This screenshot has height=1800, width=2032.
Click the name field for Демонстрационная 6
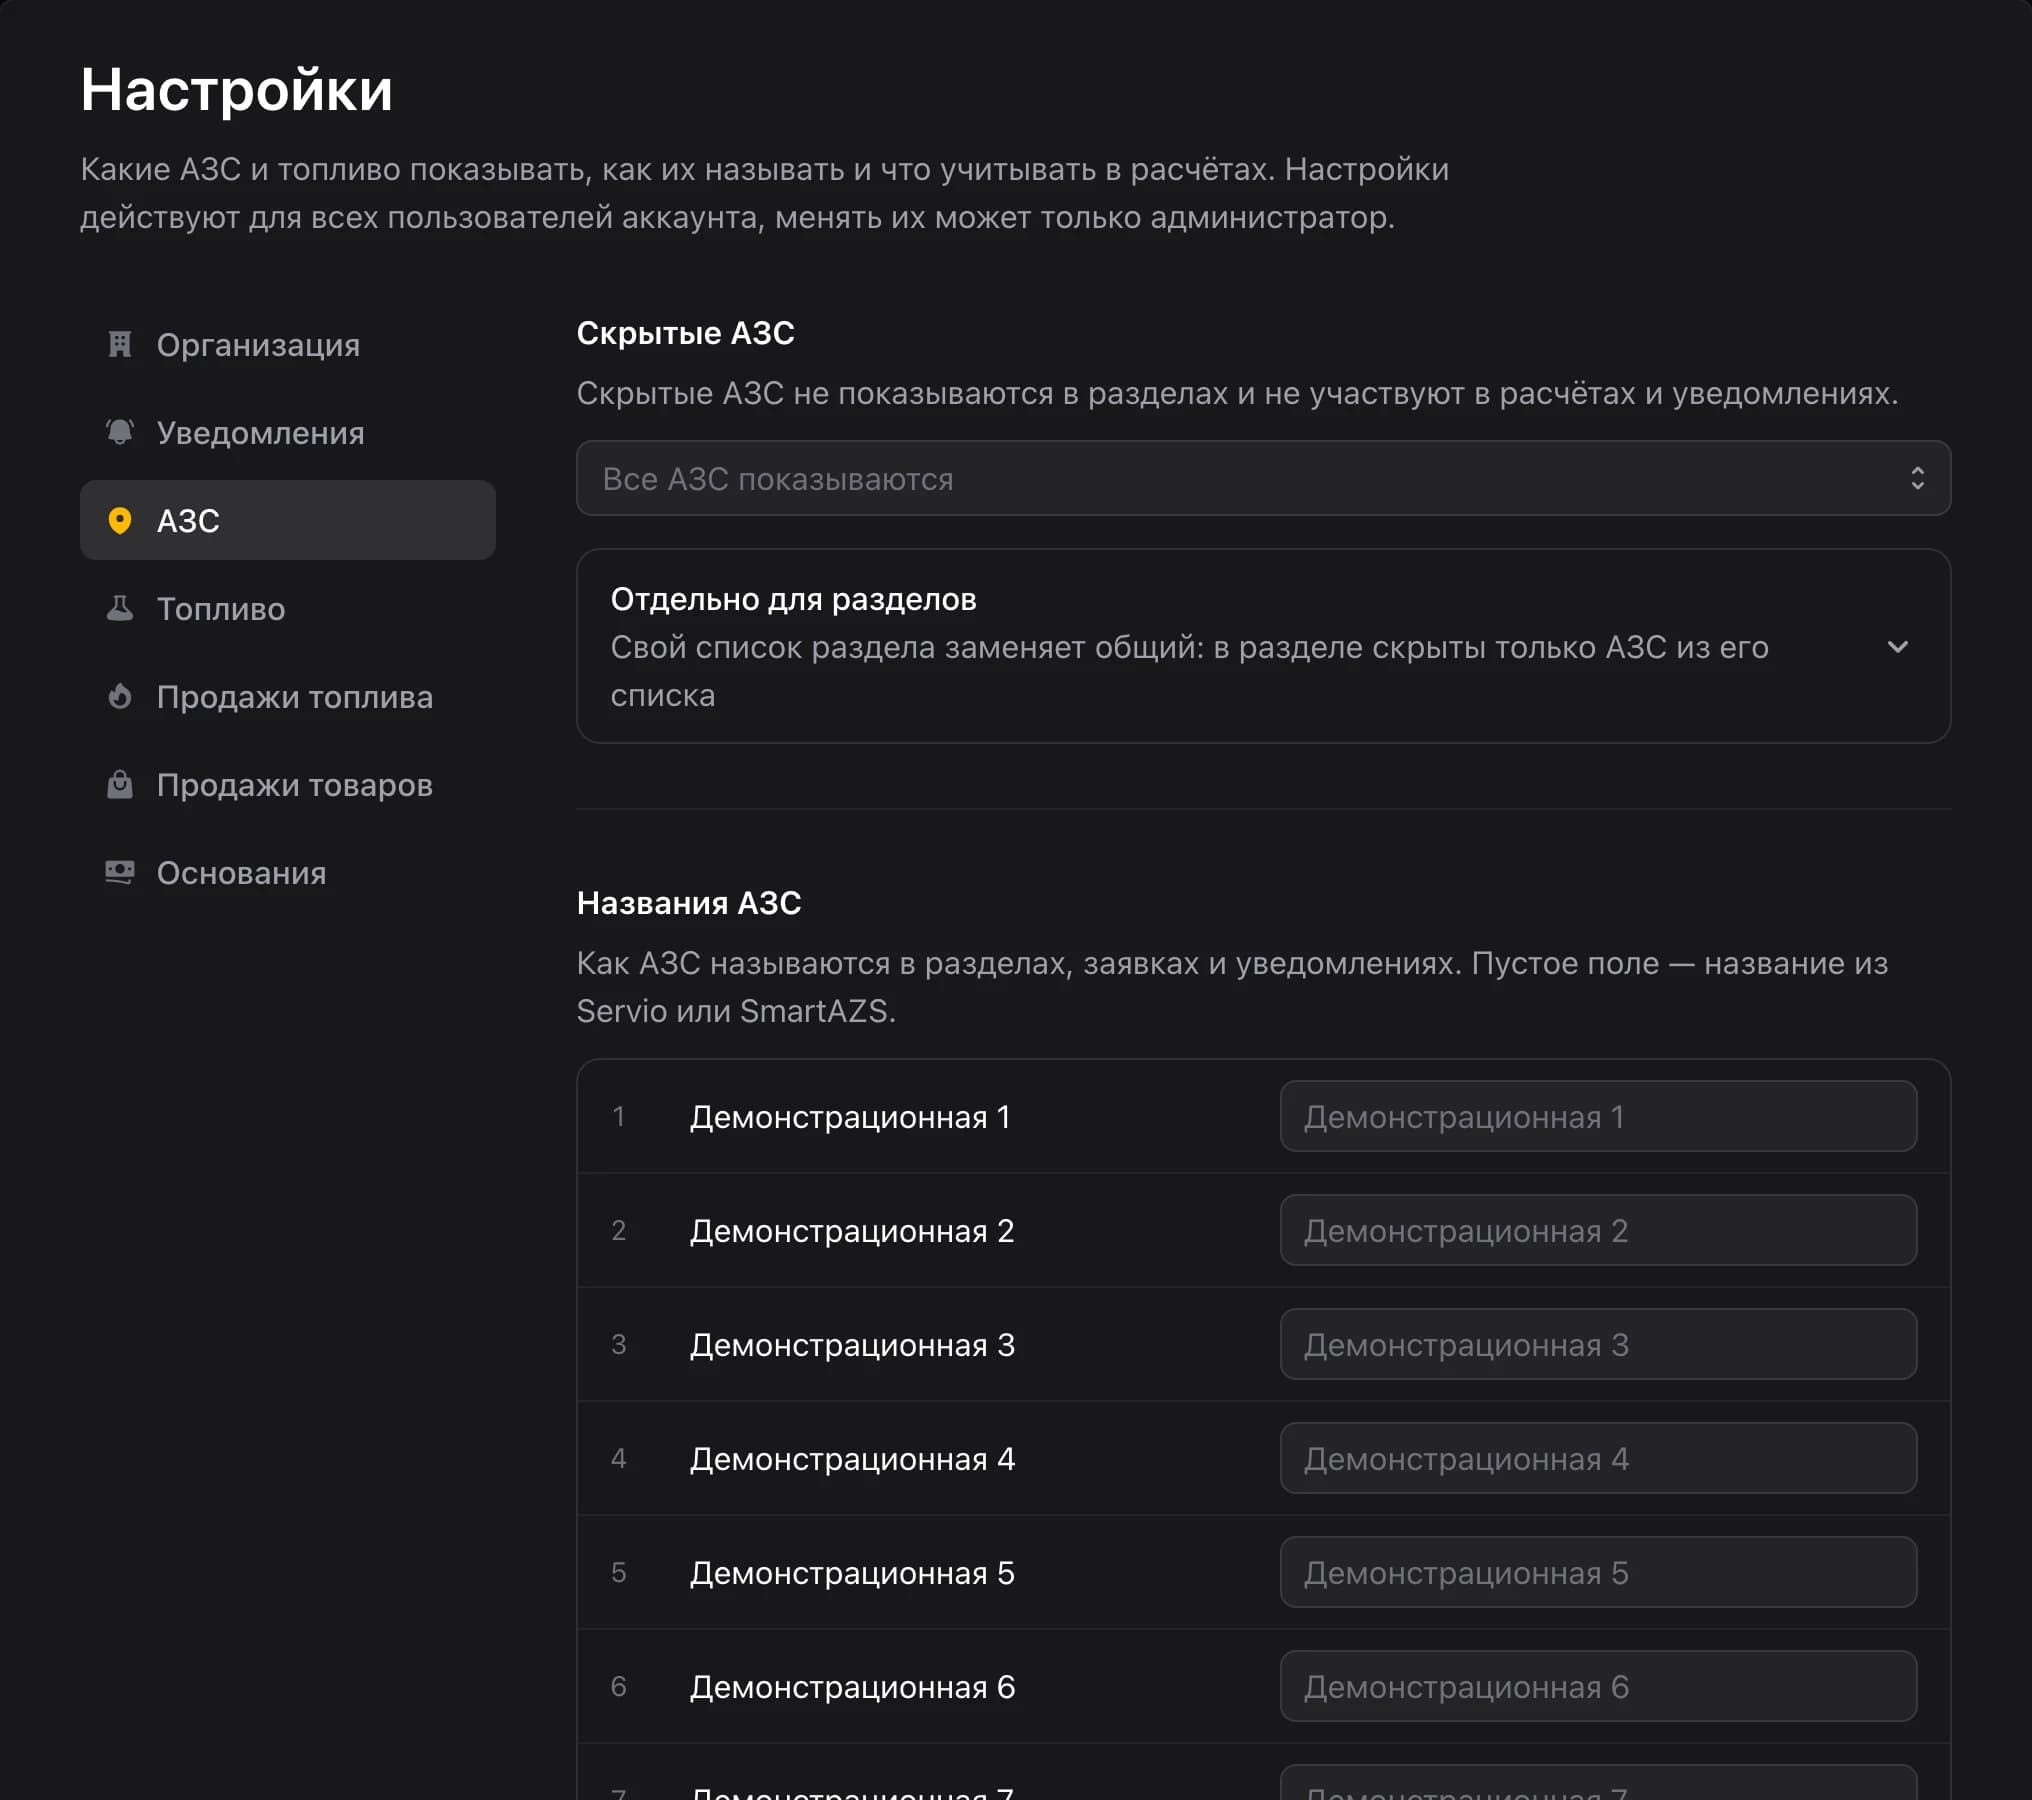coord(1598,1687)
